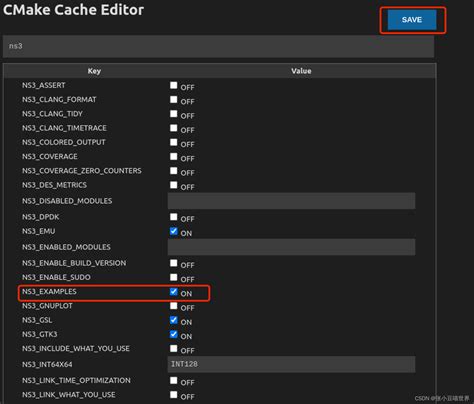Check the NS3_CLANG_TIDY option
474x404 pixels.
173,114
